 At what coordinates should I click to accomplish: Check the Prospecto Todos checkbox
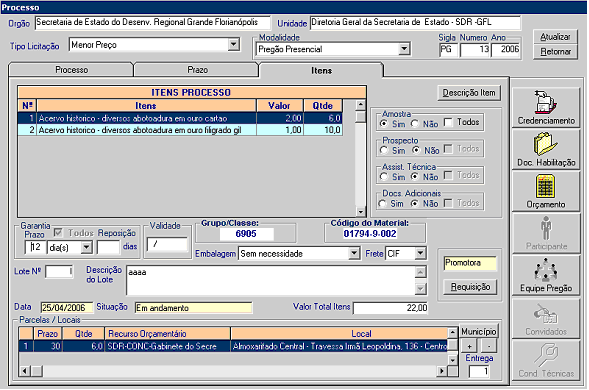(448, 149)
